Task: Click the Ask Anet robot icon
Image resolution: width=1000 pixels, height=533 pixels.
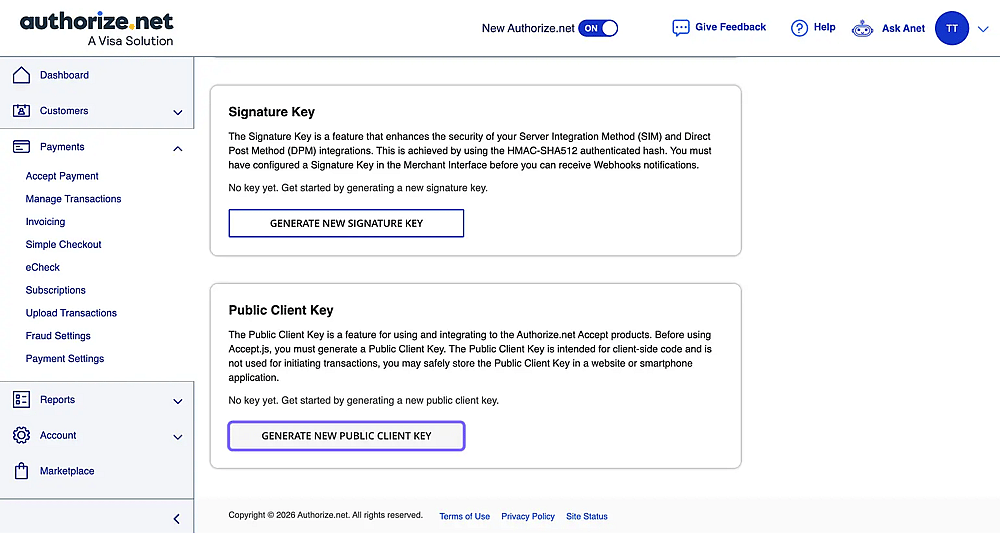Action: tap(862, 29)
